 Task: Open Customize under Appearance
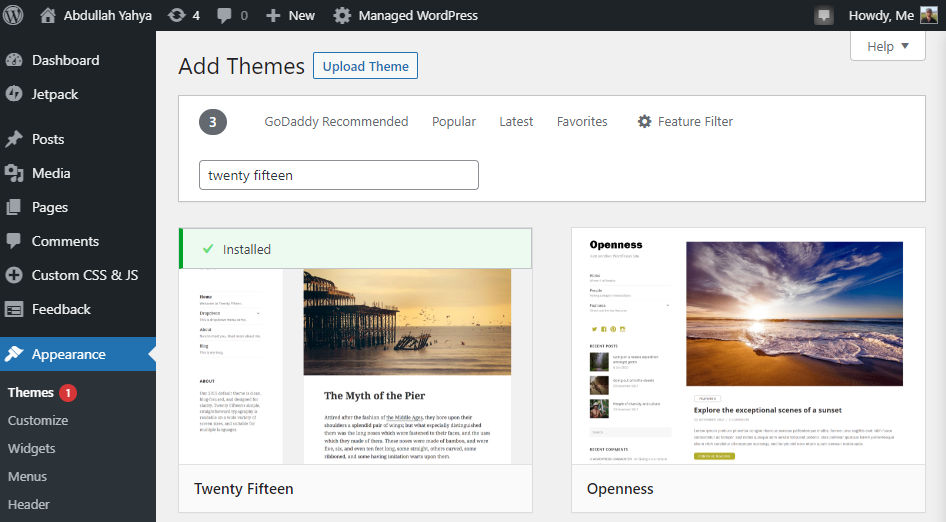coord(38,421)
